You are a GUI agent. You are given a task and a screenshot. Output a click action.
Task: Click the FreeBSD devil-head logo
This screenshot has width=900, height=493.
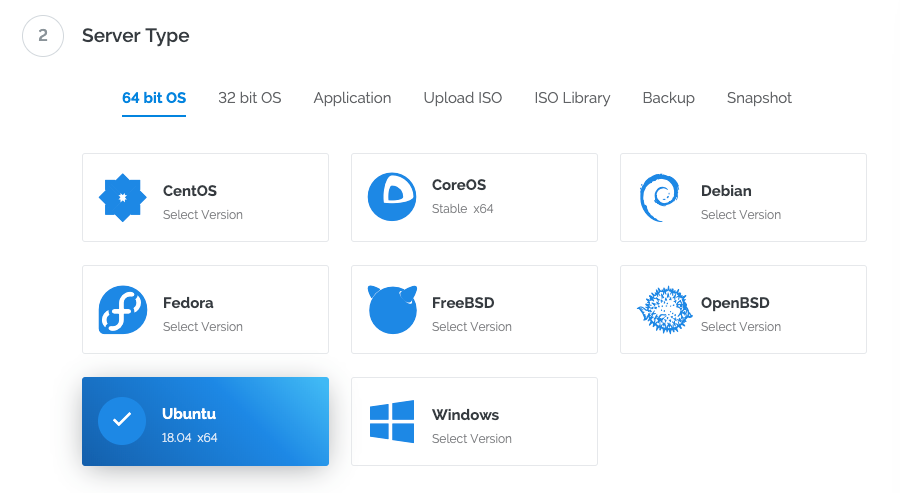(392, 309)
